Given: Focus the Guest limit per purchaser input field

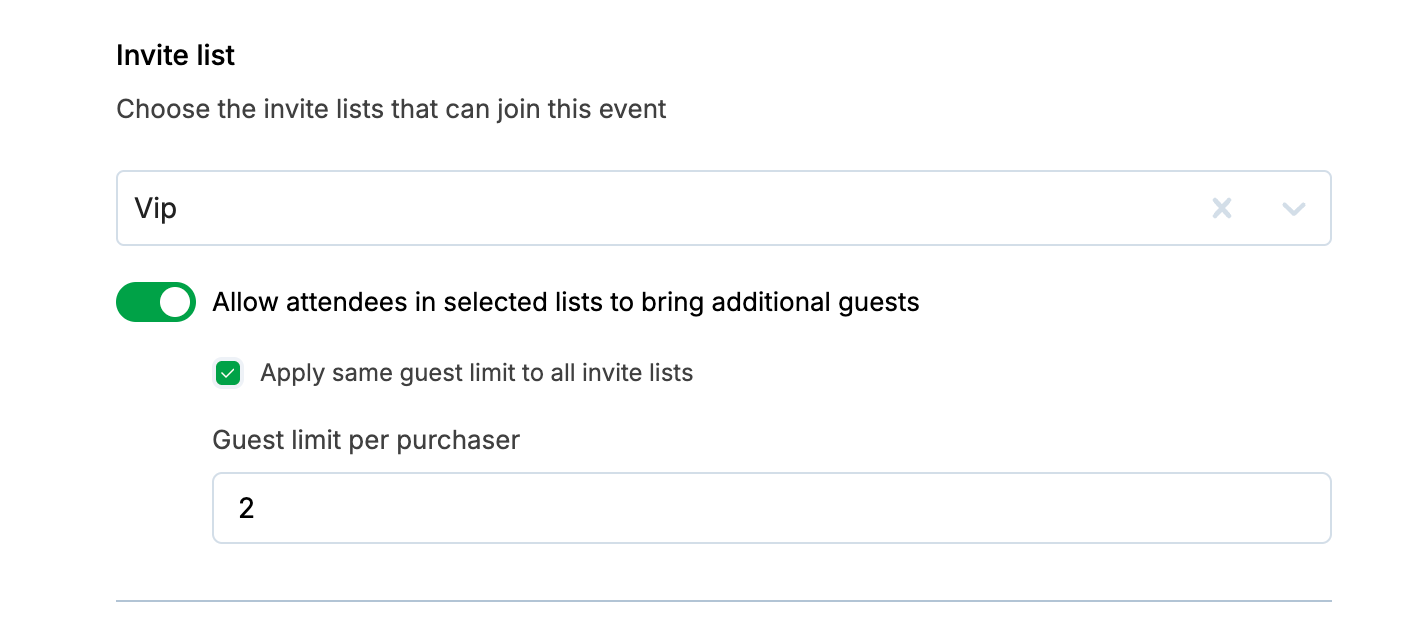Looking at the screenshot, I should tap(770, 508).
